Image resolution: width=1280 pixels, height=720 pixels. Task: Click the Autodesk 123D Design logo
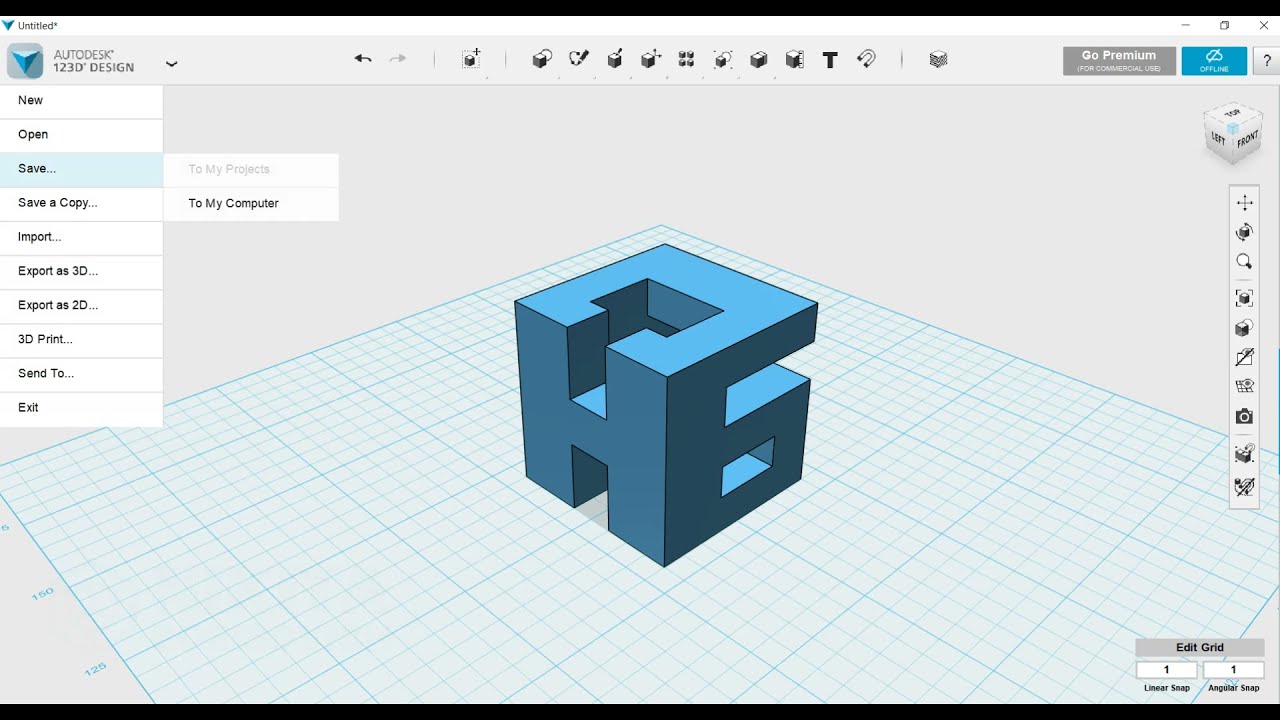pyautogui.click(x=25, y=61)
